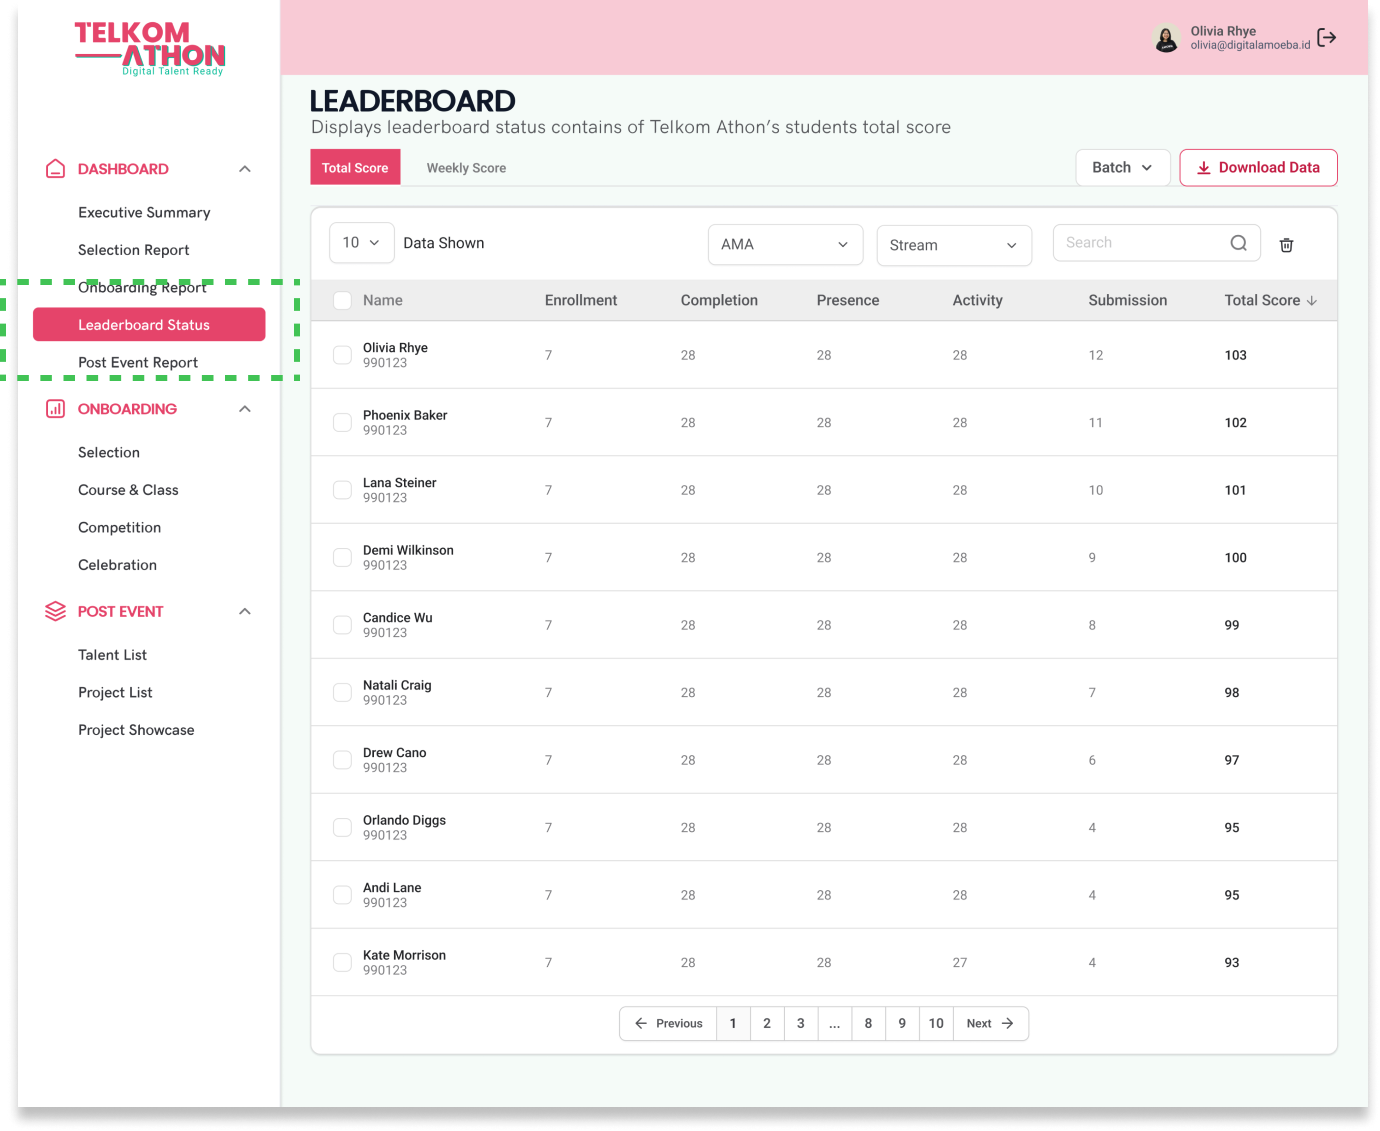Sort by the Total Score arrow icon

click(x=1312, y=300)
